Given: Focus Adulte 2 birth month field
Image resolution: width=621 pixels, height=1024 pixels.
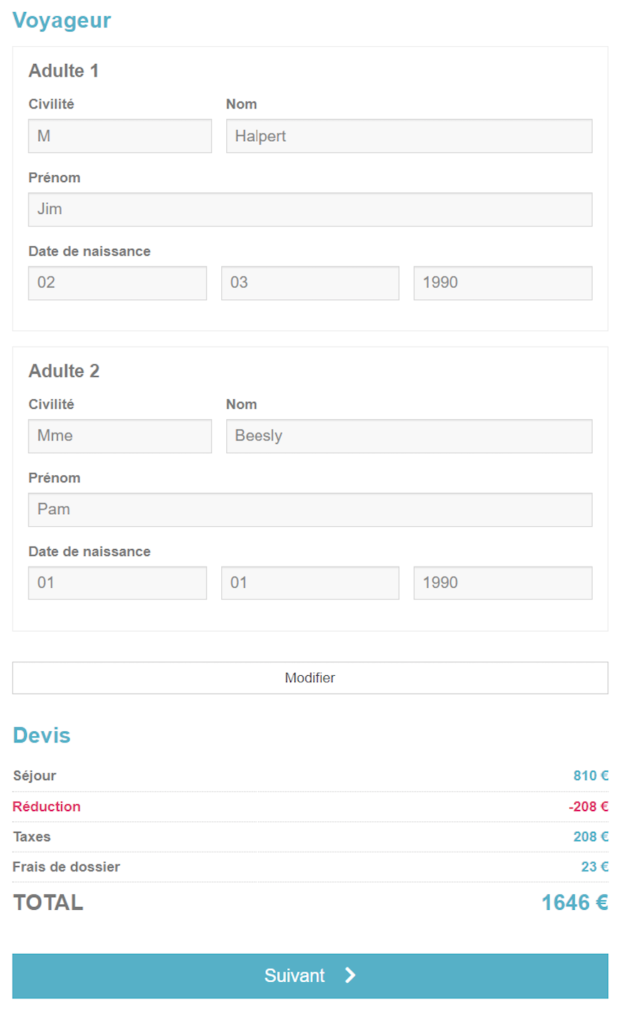Looking at the screenshot, I should tap(310, 583).
